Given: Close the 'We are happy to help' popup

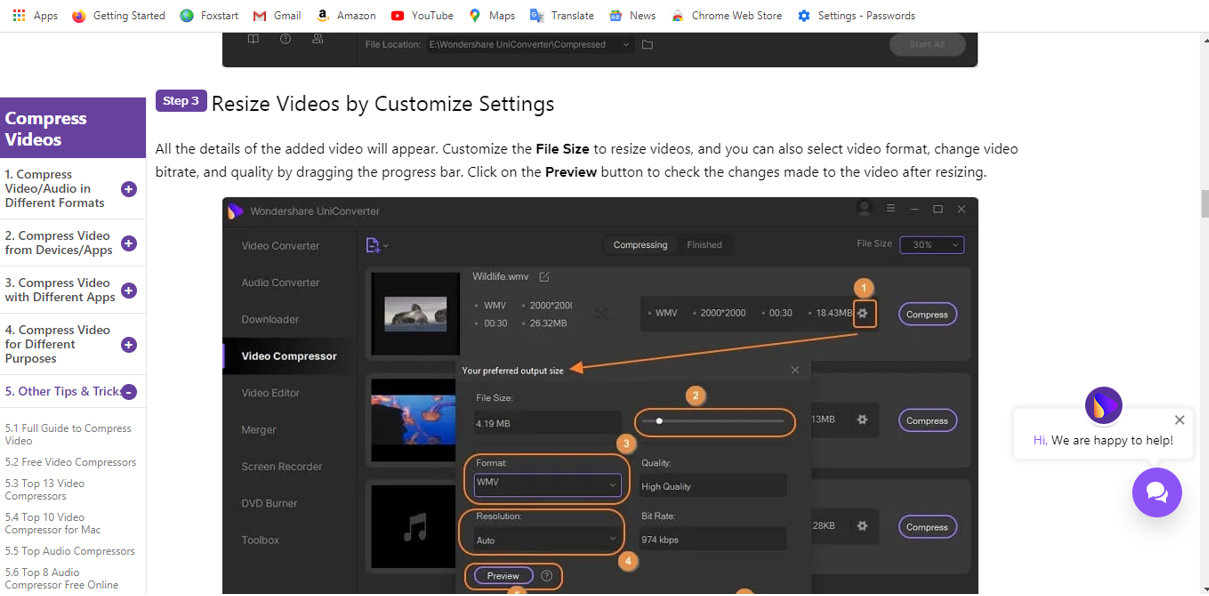Looking at the screenshot, I should point(1179,420).
